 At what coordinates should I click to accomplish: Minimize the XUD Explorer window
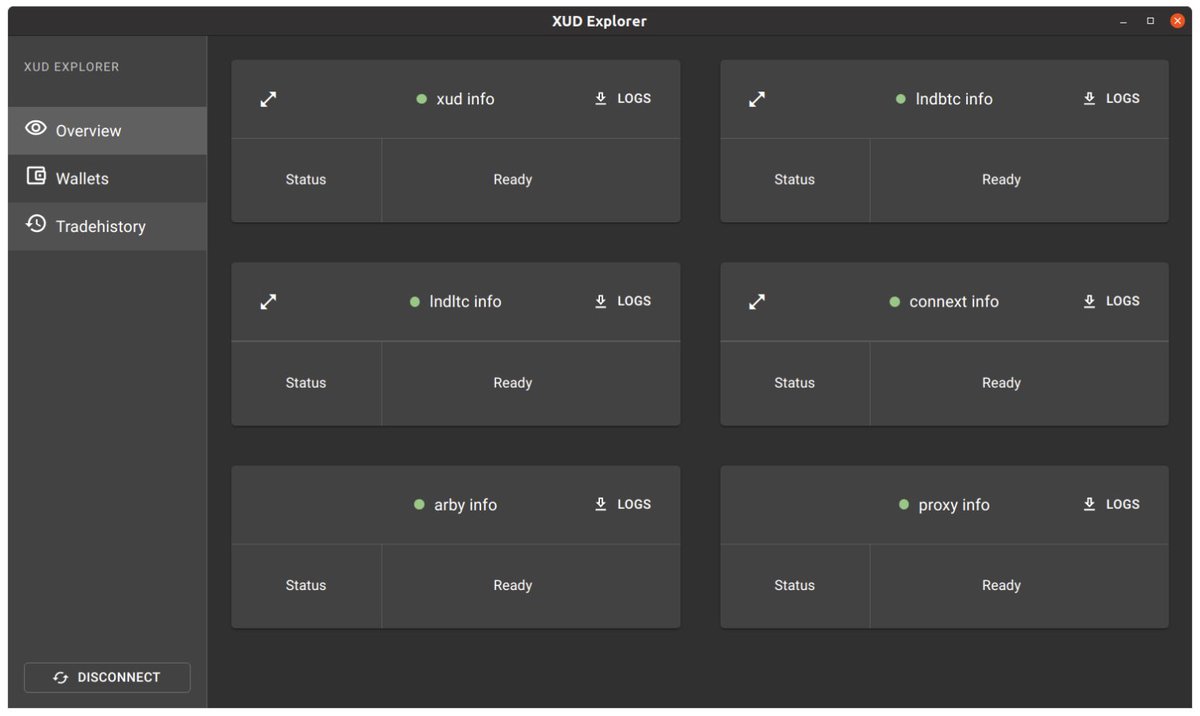[1124, 21]
